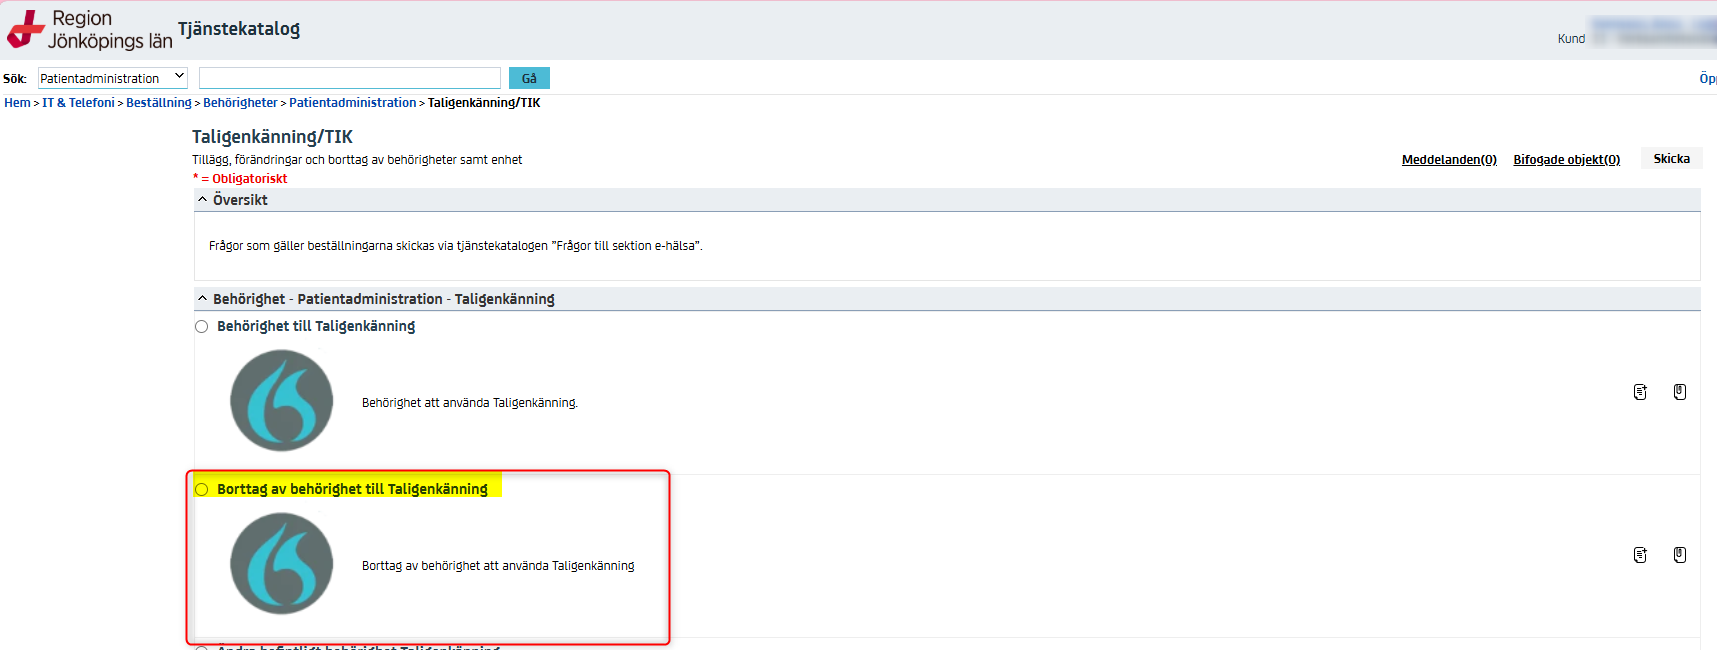Collapse the Behörighet - Patientadministration - Taligenkänning section

coord(203,299)
